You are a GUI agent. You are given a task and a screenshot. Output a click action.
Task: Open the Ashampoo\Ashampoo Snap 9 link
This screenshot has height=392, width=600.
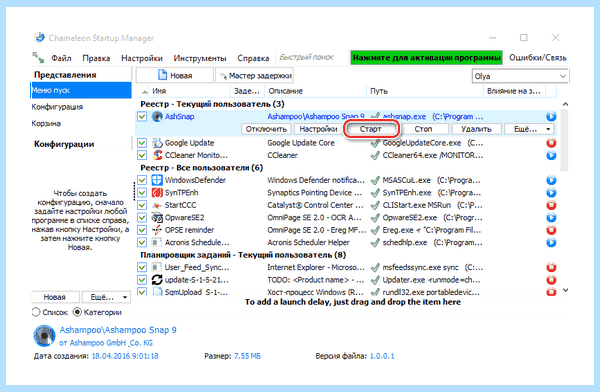tap(118, 330)
